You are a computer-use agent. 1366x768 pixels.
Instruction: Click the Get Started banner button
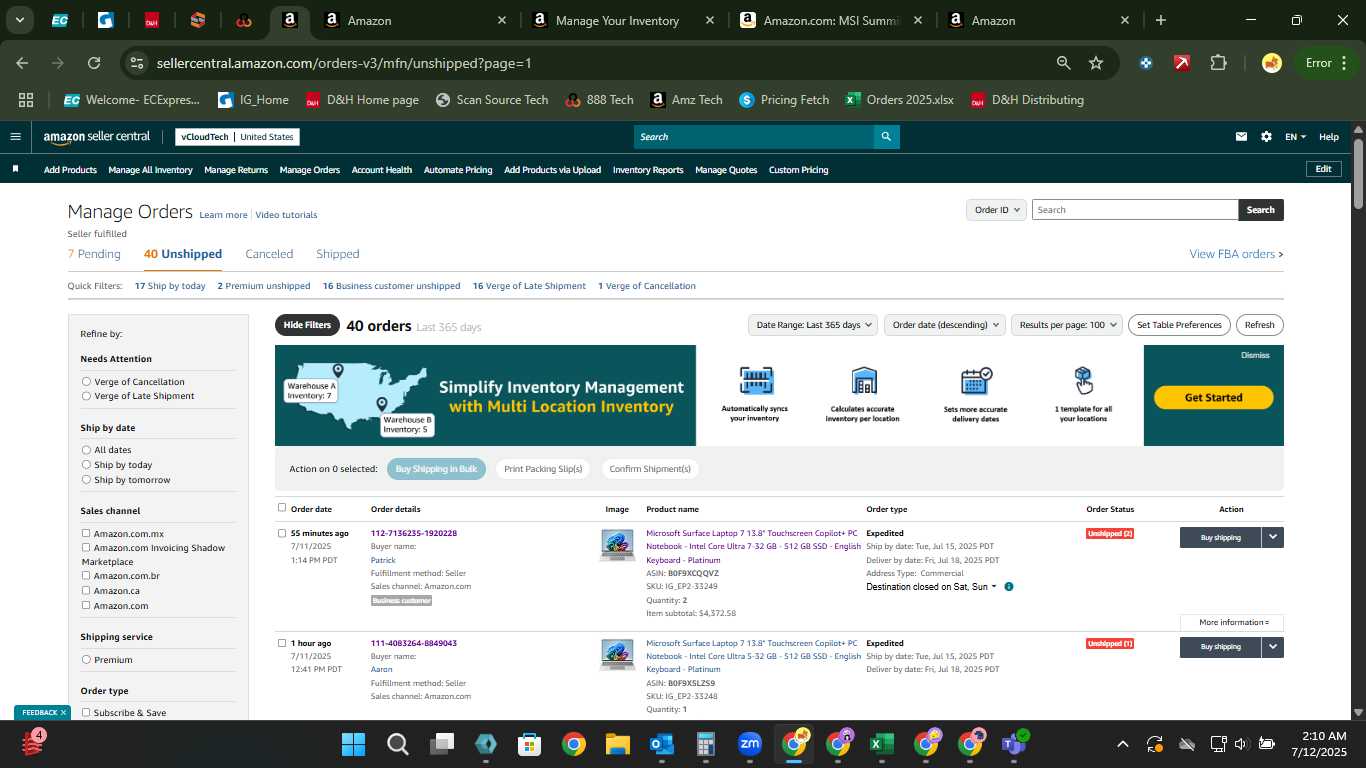1213,397
